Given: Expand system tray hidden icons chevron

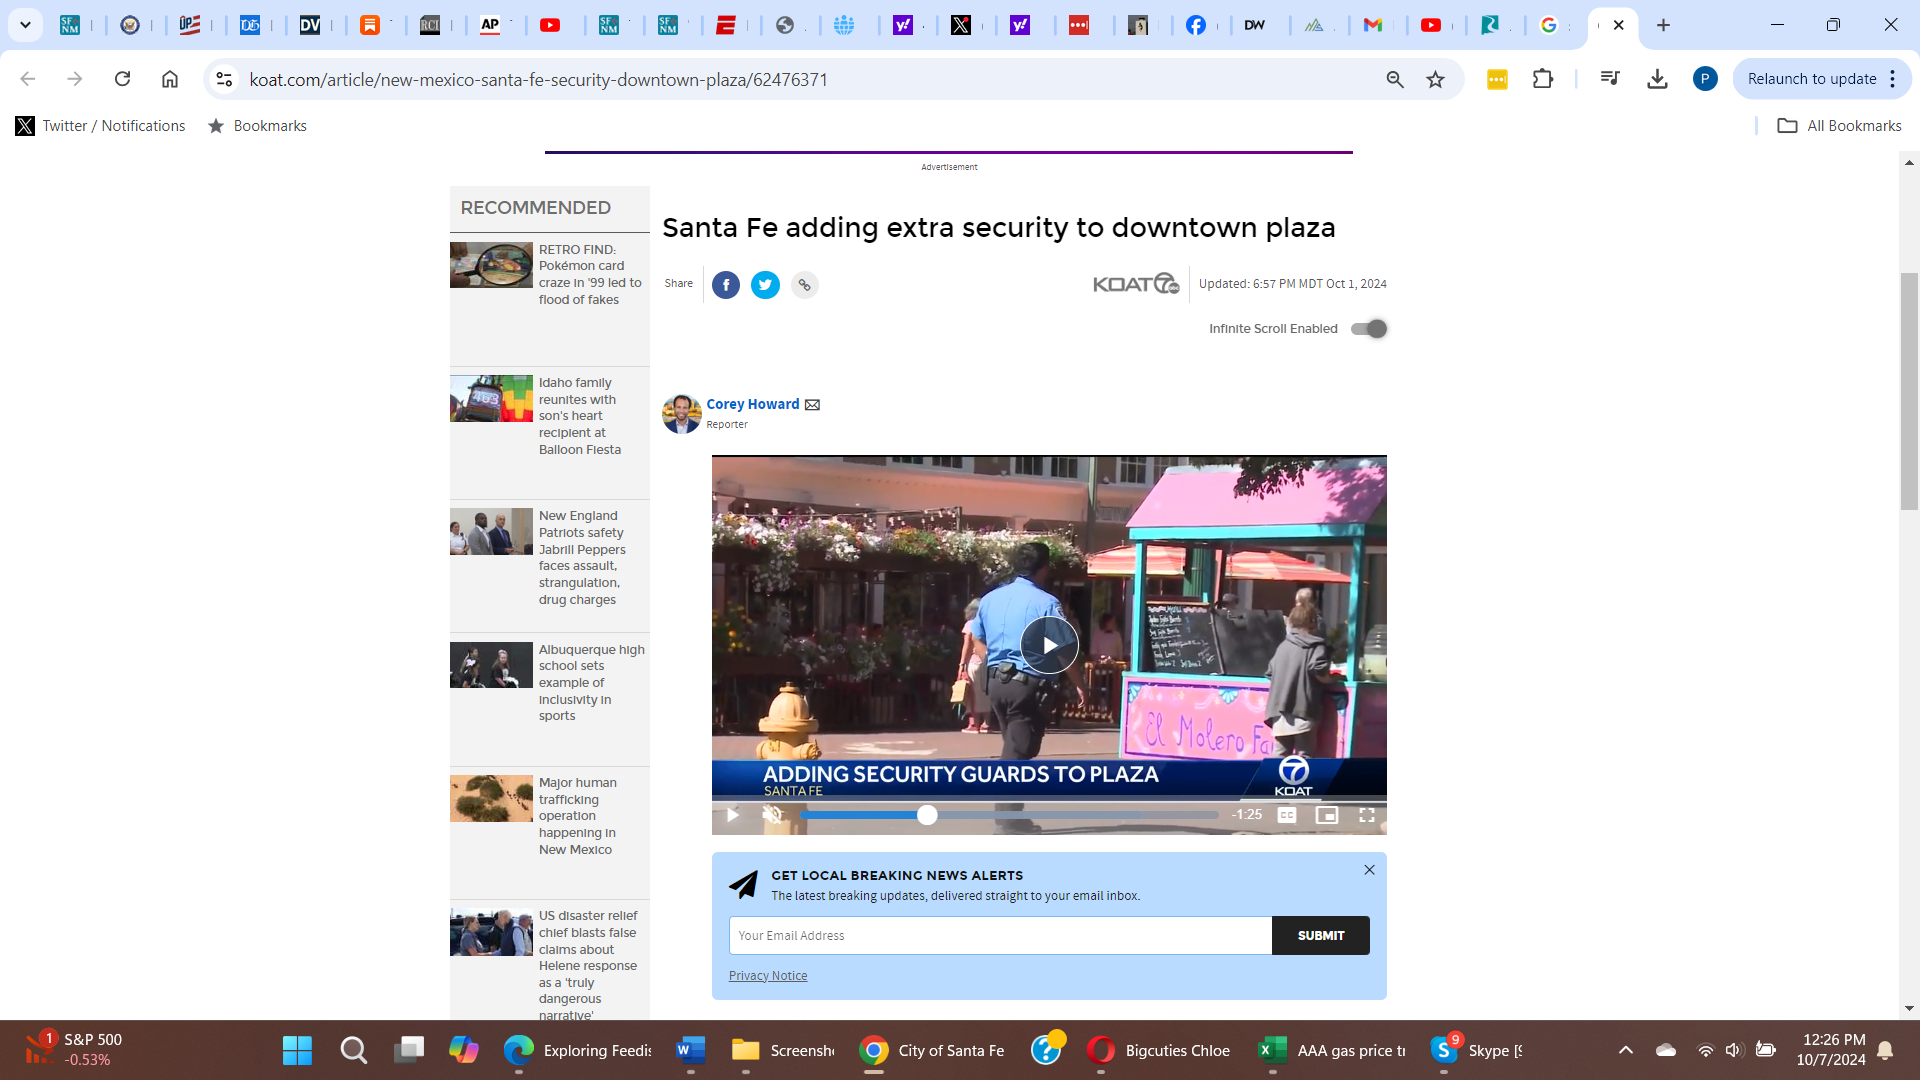Looking at the screenshot, I should click(x=1625, y=1050).
